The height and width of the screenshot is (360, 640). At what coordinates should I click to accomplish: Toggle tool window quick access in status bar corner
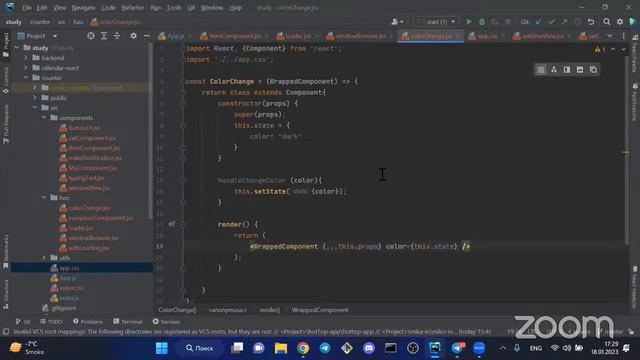pos(6,332)
